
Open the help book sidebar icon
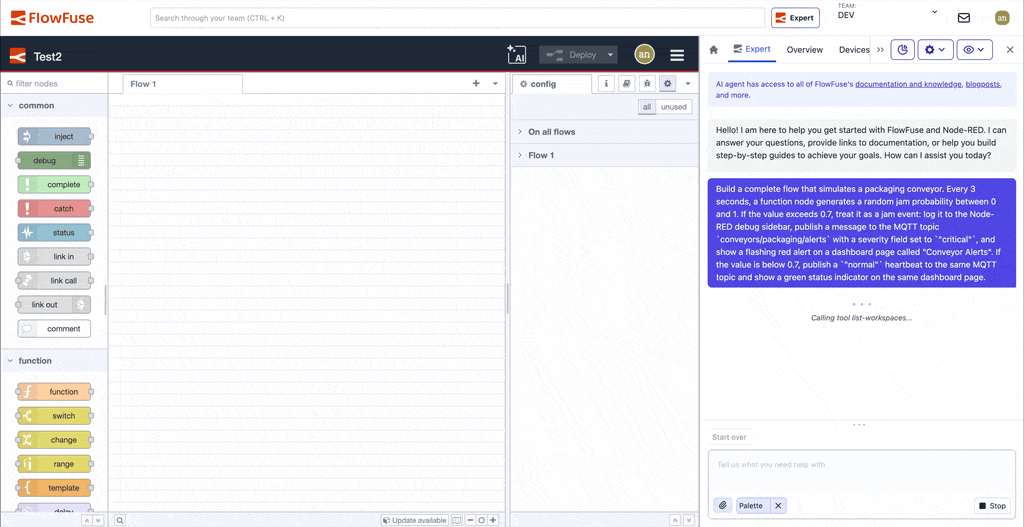tap(627, 84)
